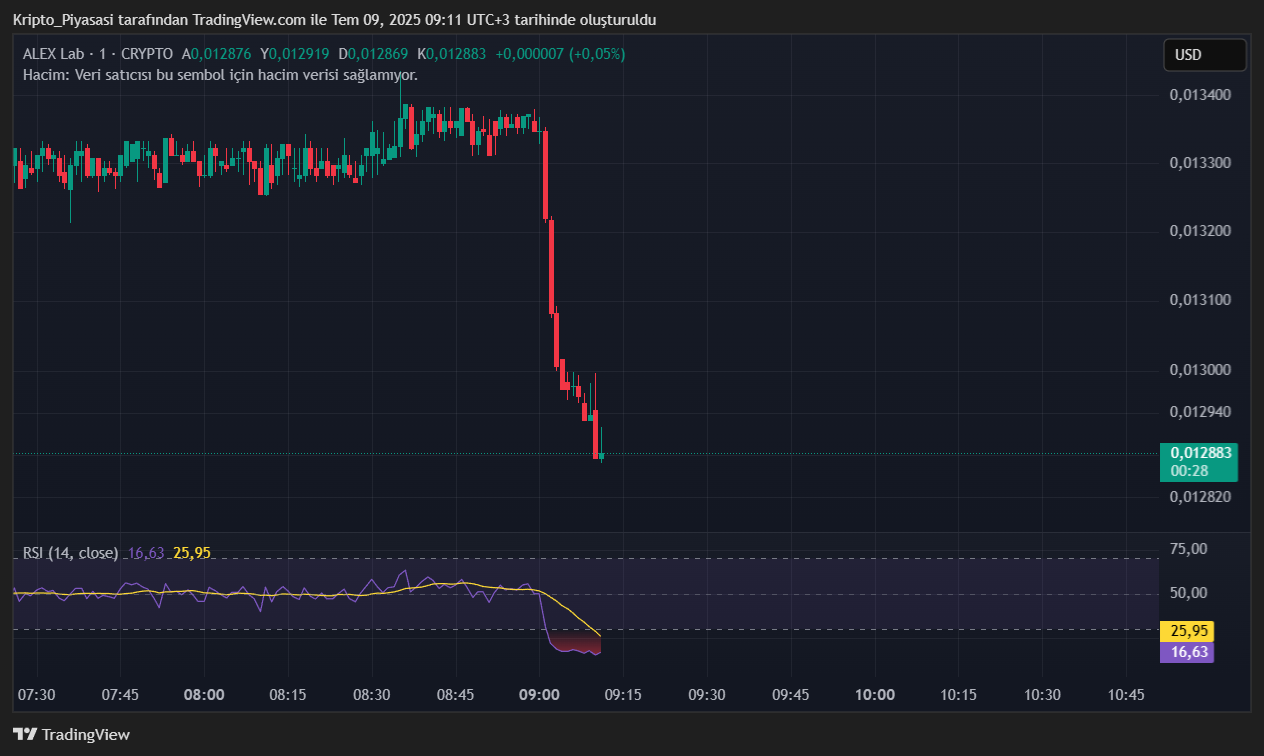
Task: Click the 0,012820 price axis label
Action: [1199, 497]
